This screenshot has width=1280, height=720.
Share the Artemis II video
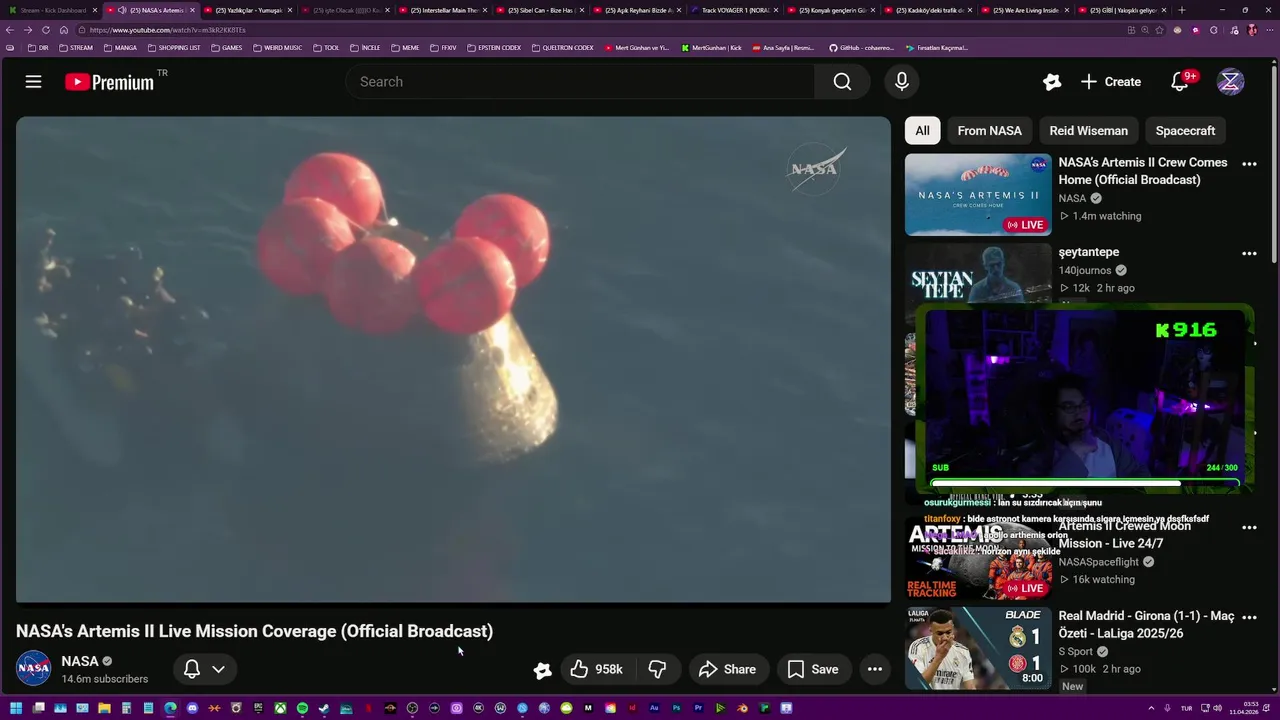[727, 669]
